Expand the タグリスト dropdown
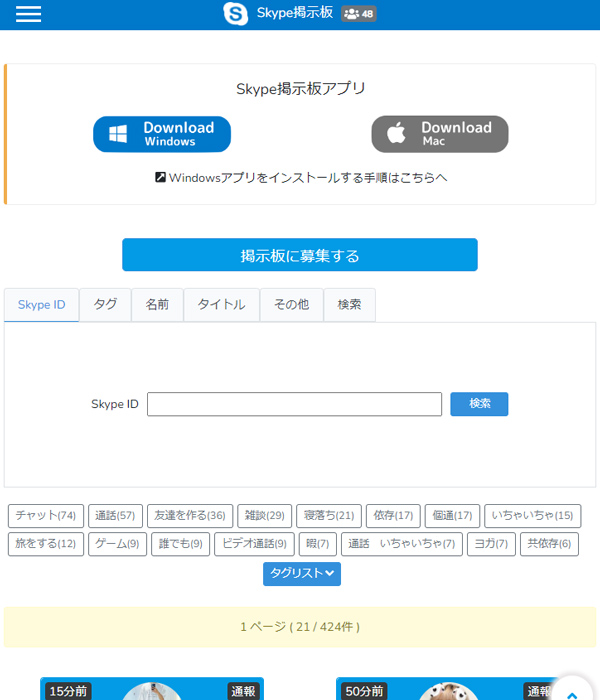This screenshot has width=600, height=700. point(302,574)
